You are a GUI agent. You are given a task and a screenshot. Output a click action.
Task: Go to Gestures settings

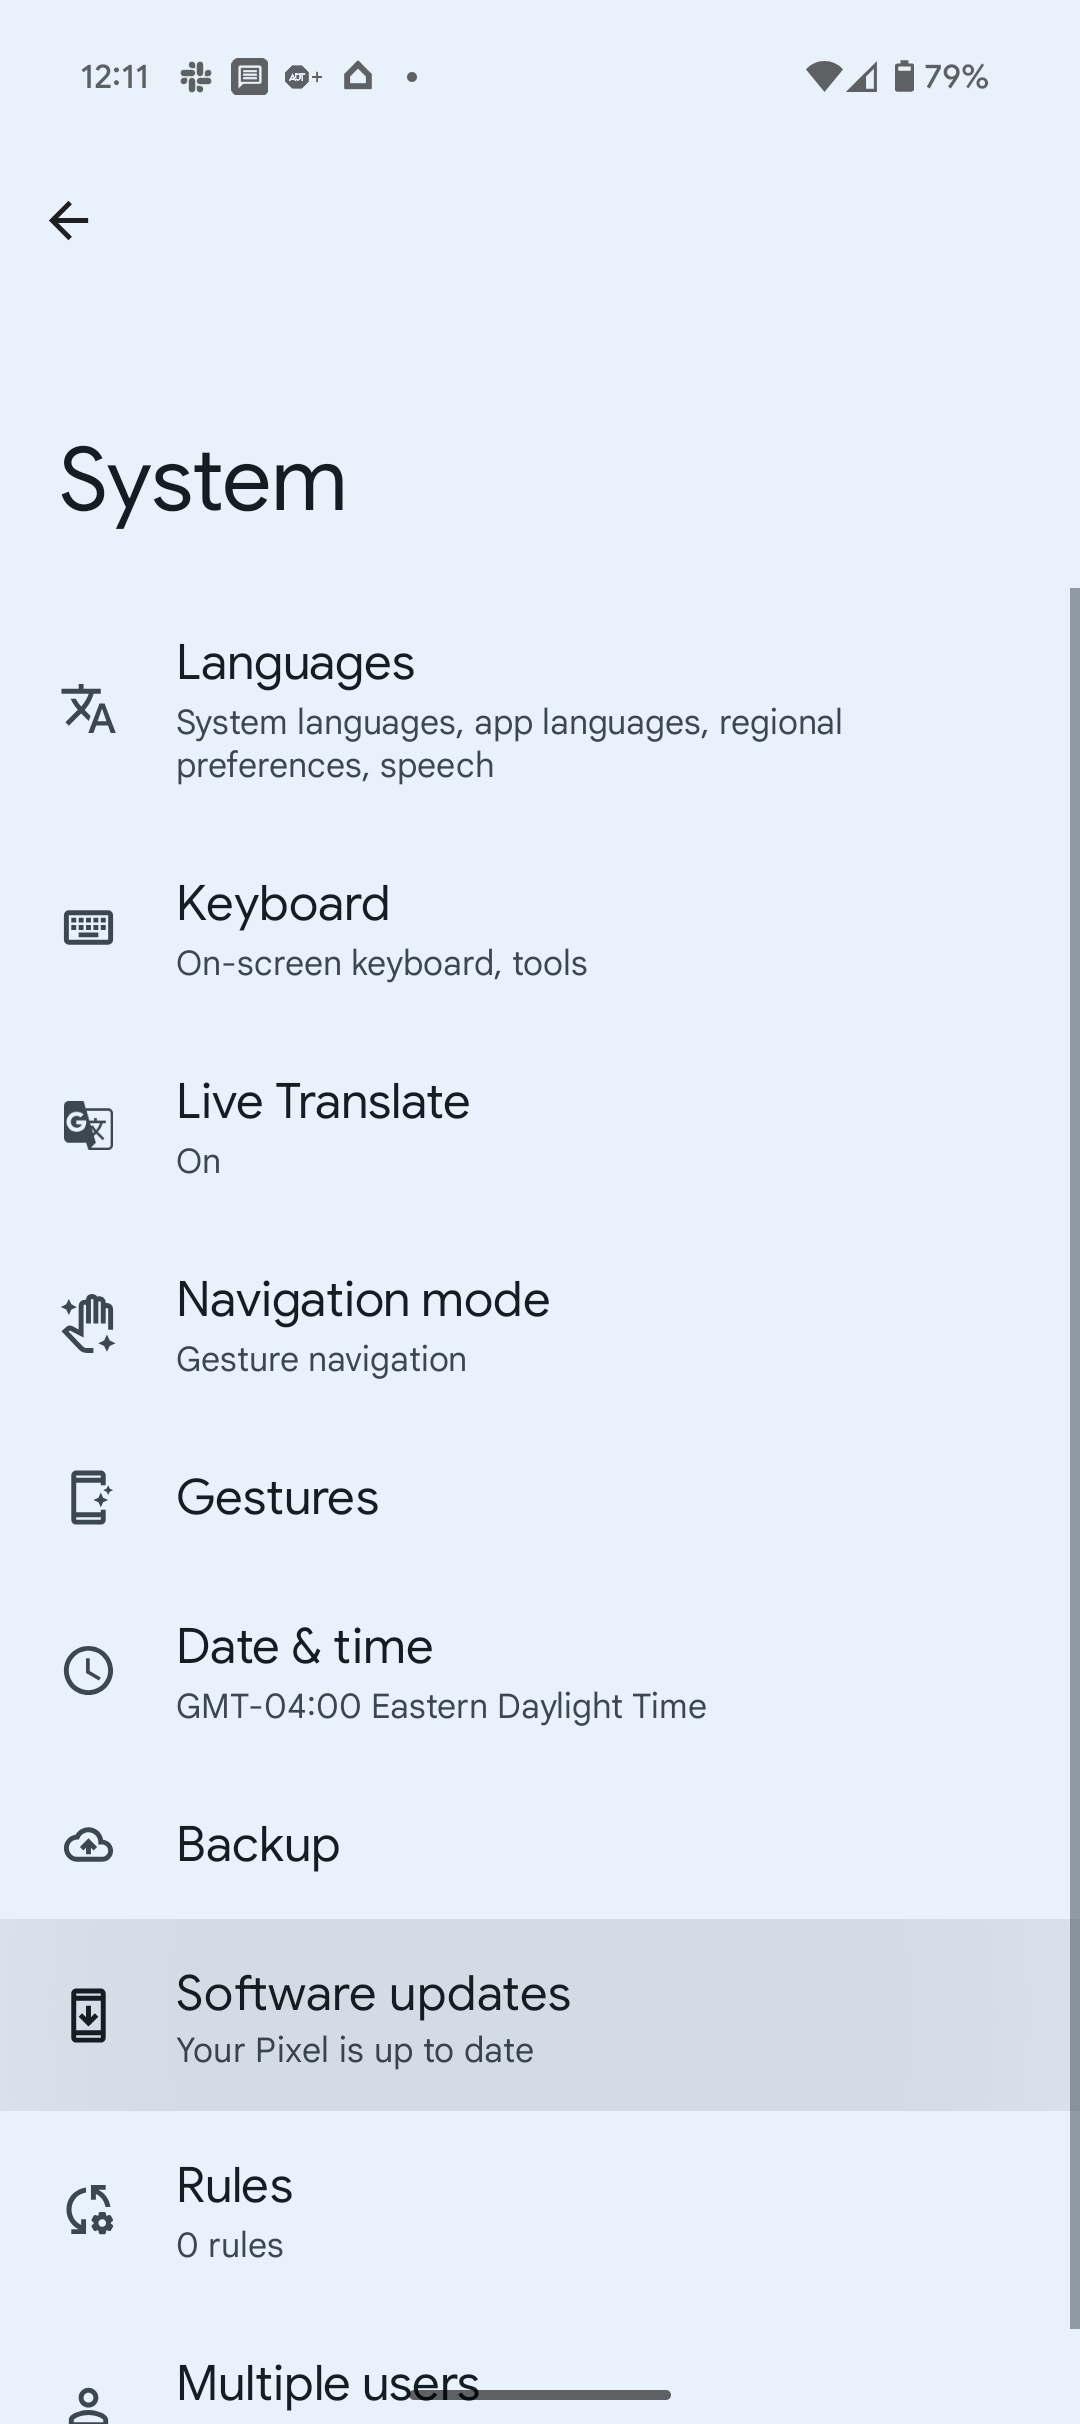pos(277,1497)
